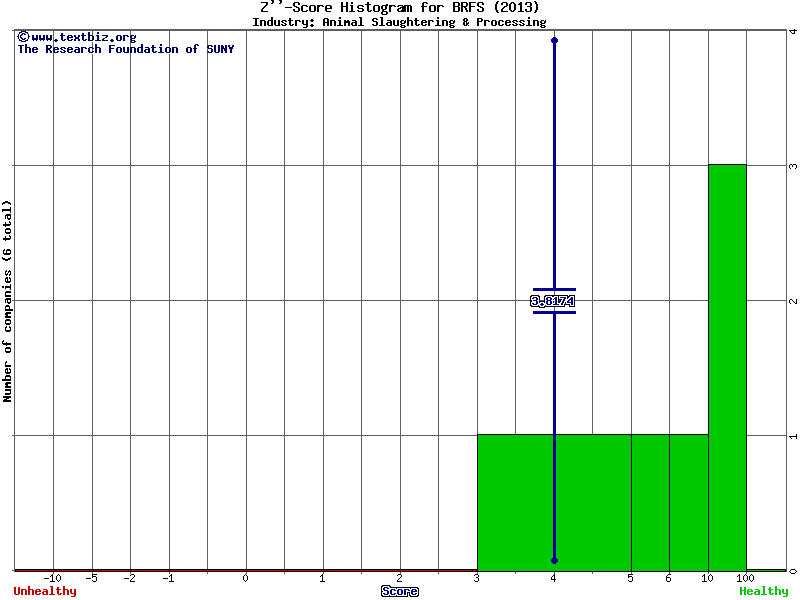Click the 3 x-axis tick label
Viewport: 800px width, 600px height.
click(x=477, y=578)
